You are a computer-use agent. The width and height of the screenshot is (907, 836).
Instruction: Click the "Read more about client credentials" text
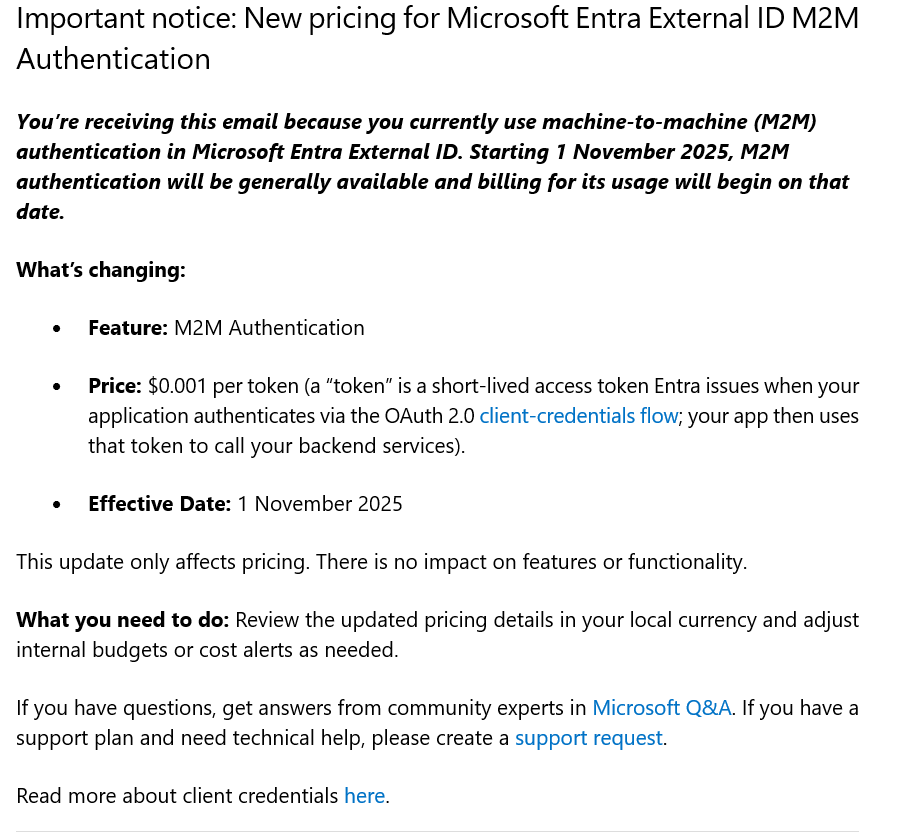click(x=177, y=796)
